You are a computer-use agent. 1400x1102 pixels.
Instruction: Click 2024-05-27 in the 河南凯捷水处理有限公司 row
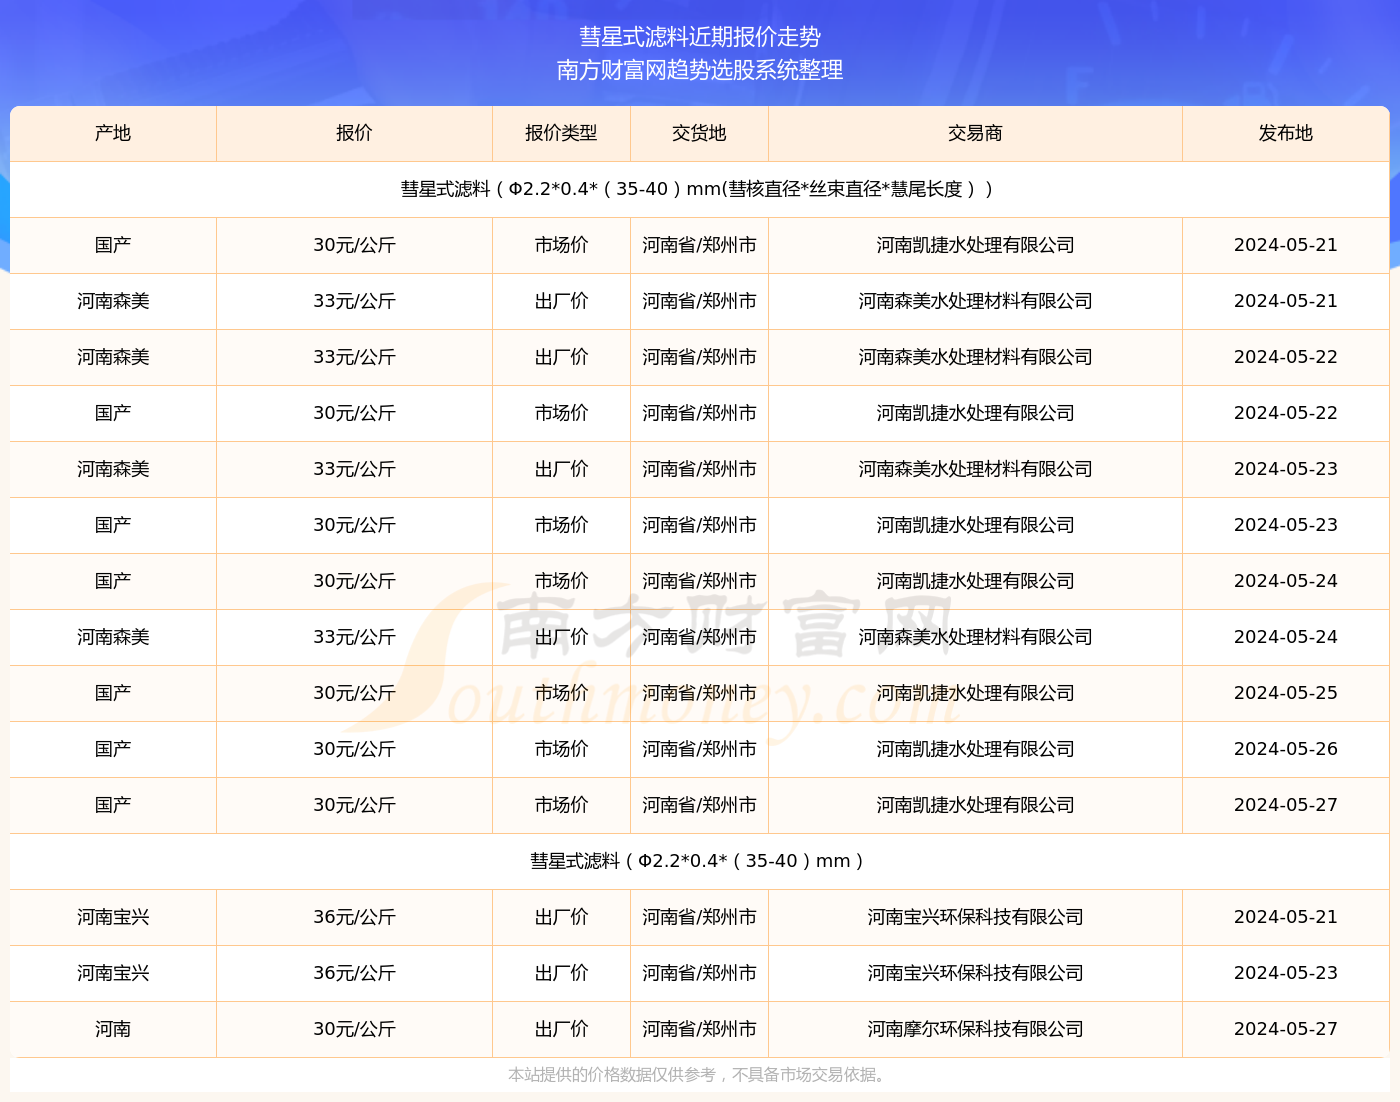[x=1285, y=805]
